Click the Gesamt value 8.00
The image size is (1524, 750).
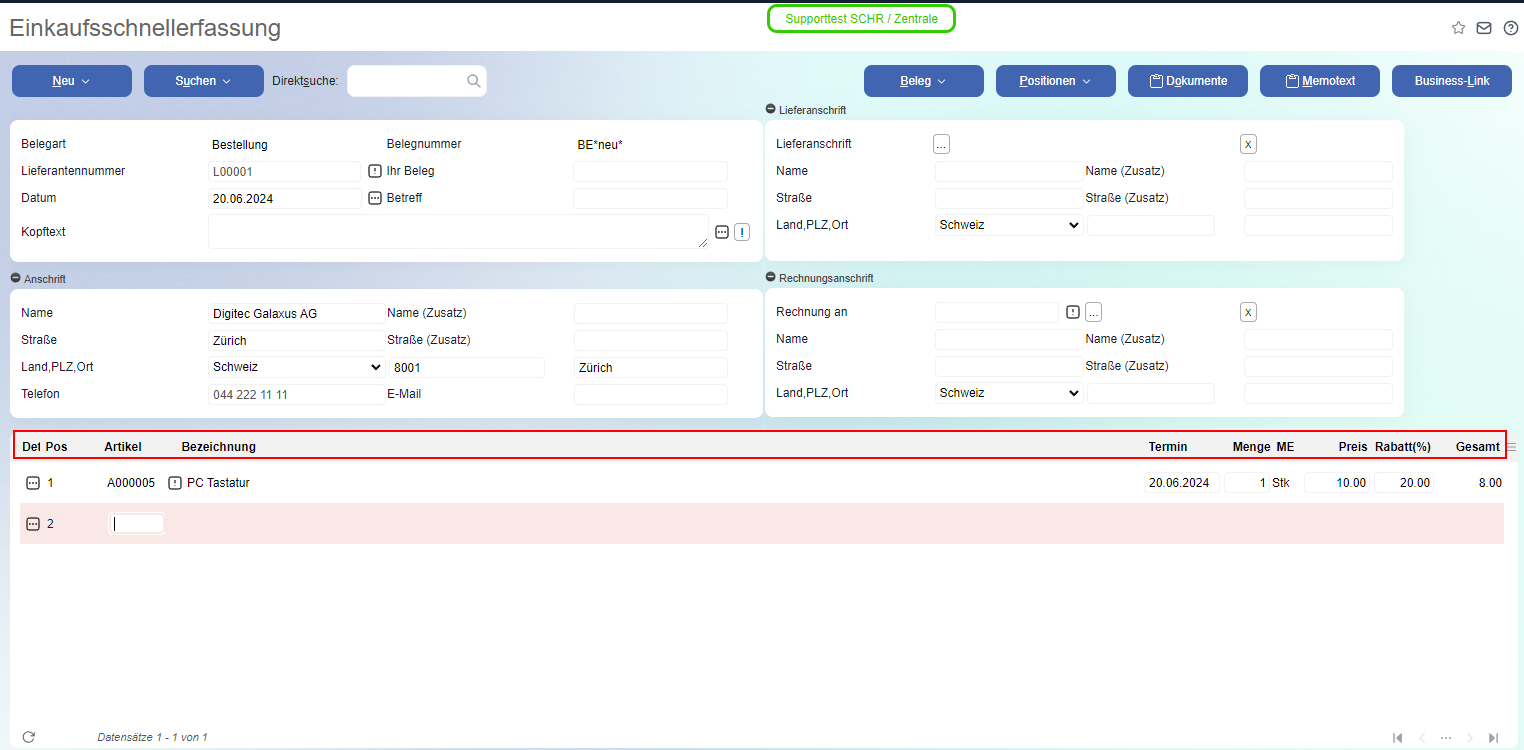[1490, 483]
